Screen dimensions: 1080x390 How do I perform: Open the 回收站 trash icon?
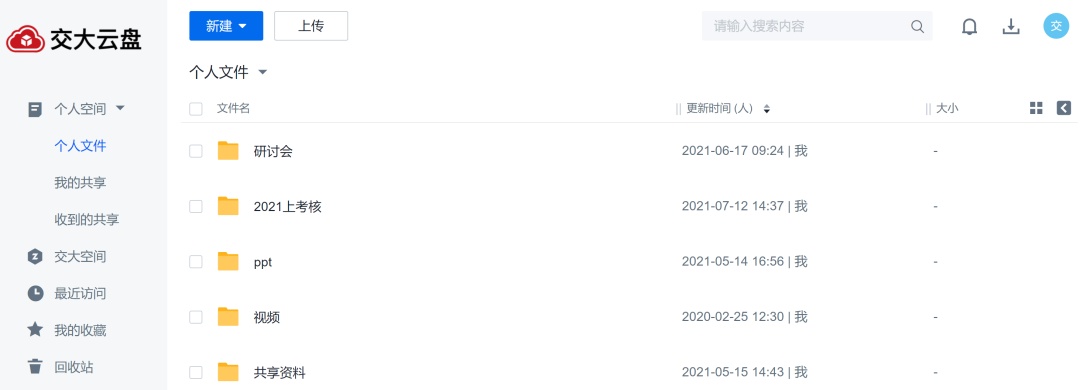(x=35, y=367)
